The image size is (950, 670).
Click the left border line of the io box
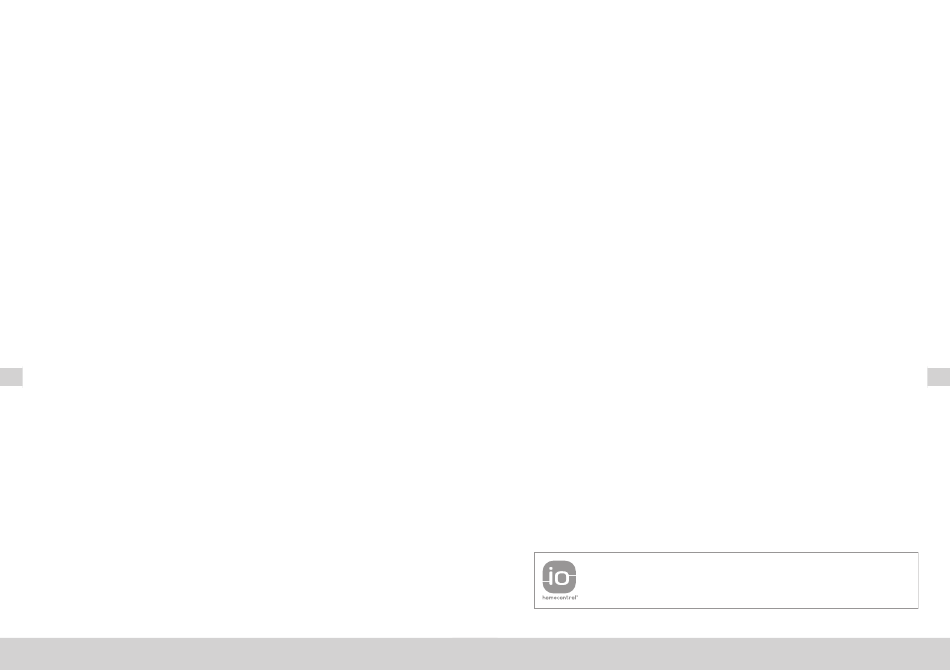[x=534, y=580]
